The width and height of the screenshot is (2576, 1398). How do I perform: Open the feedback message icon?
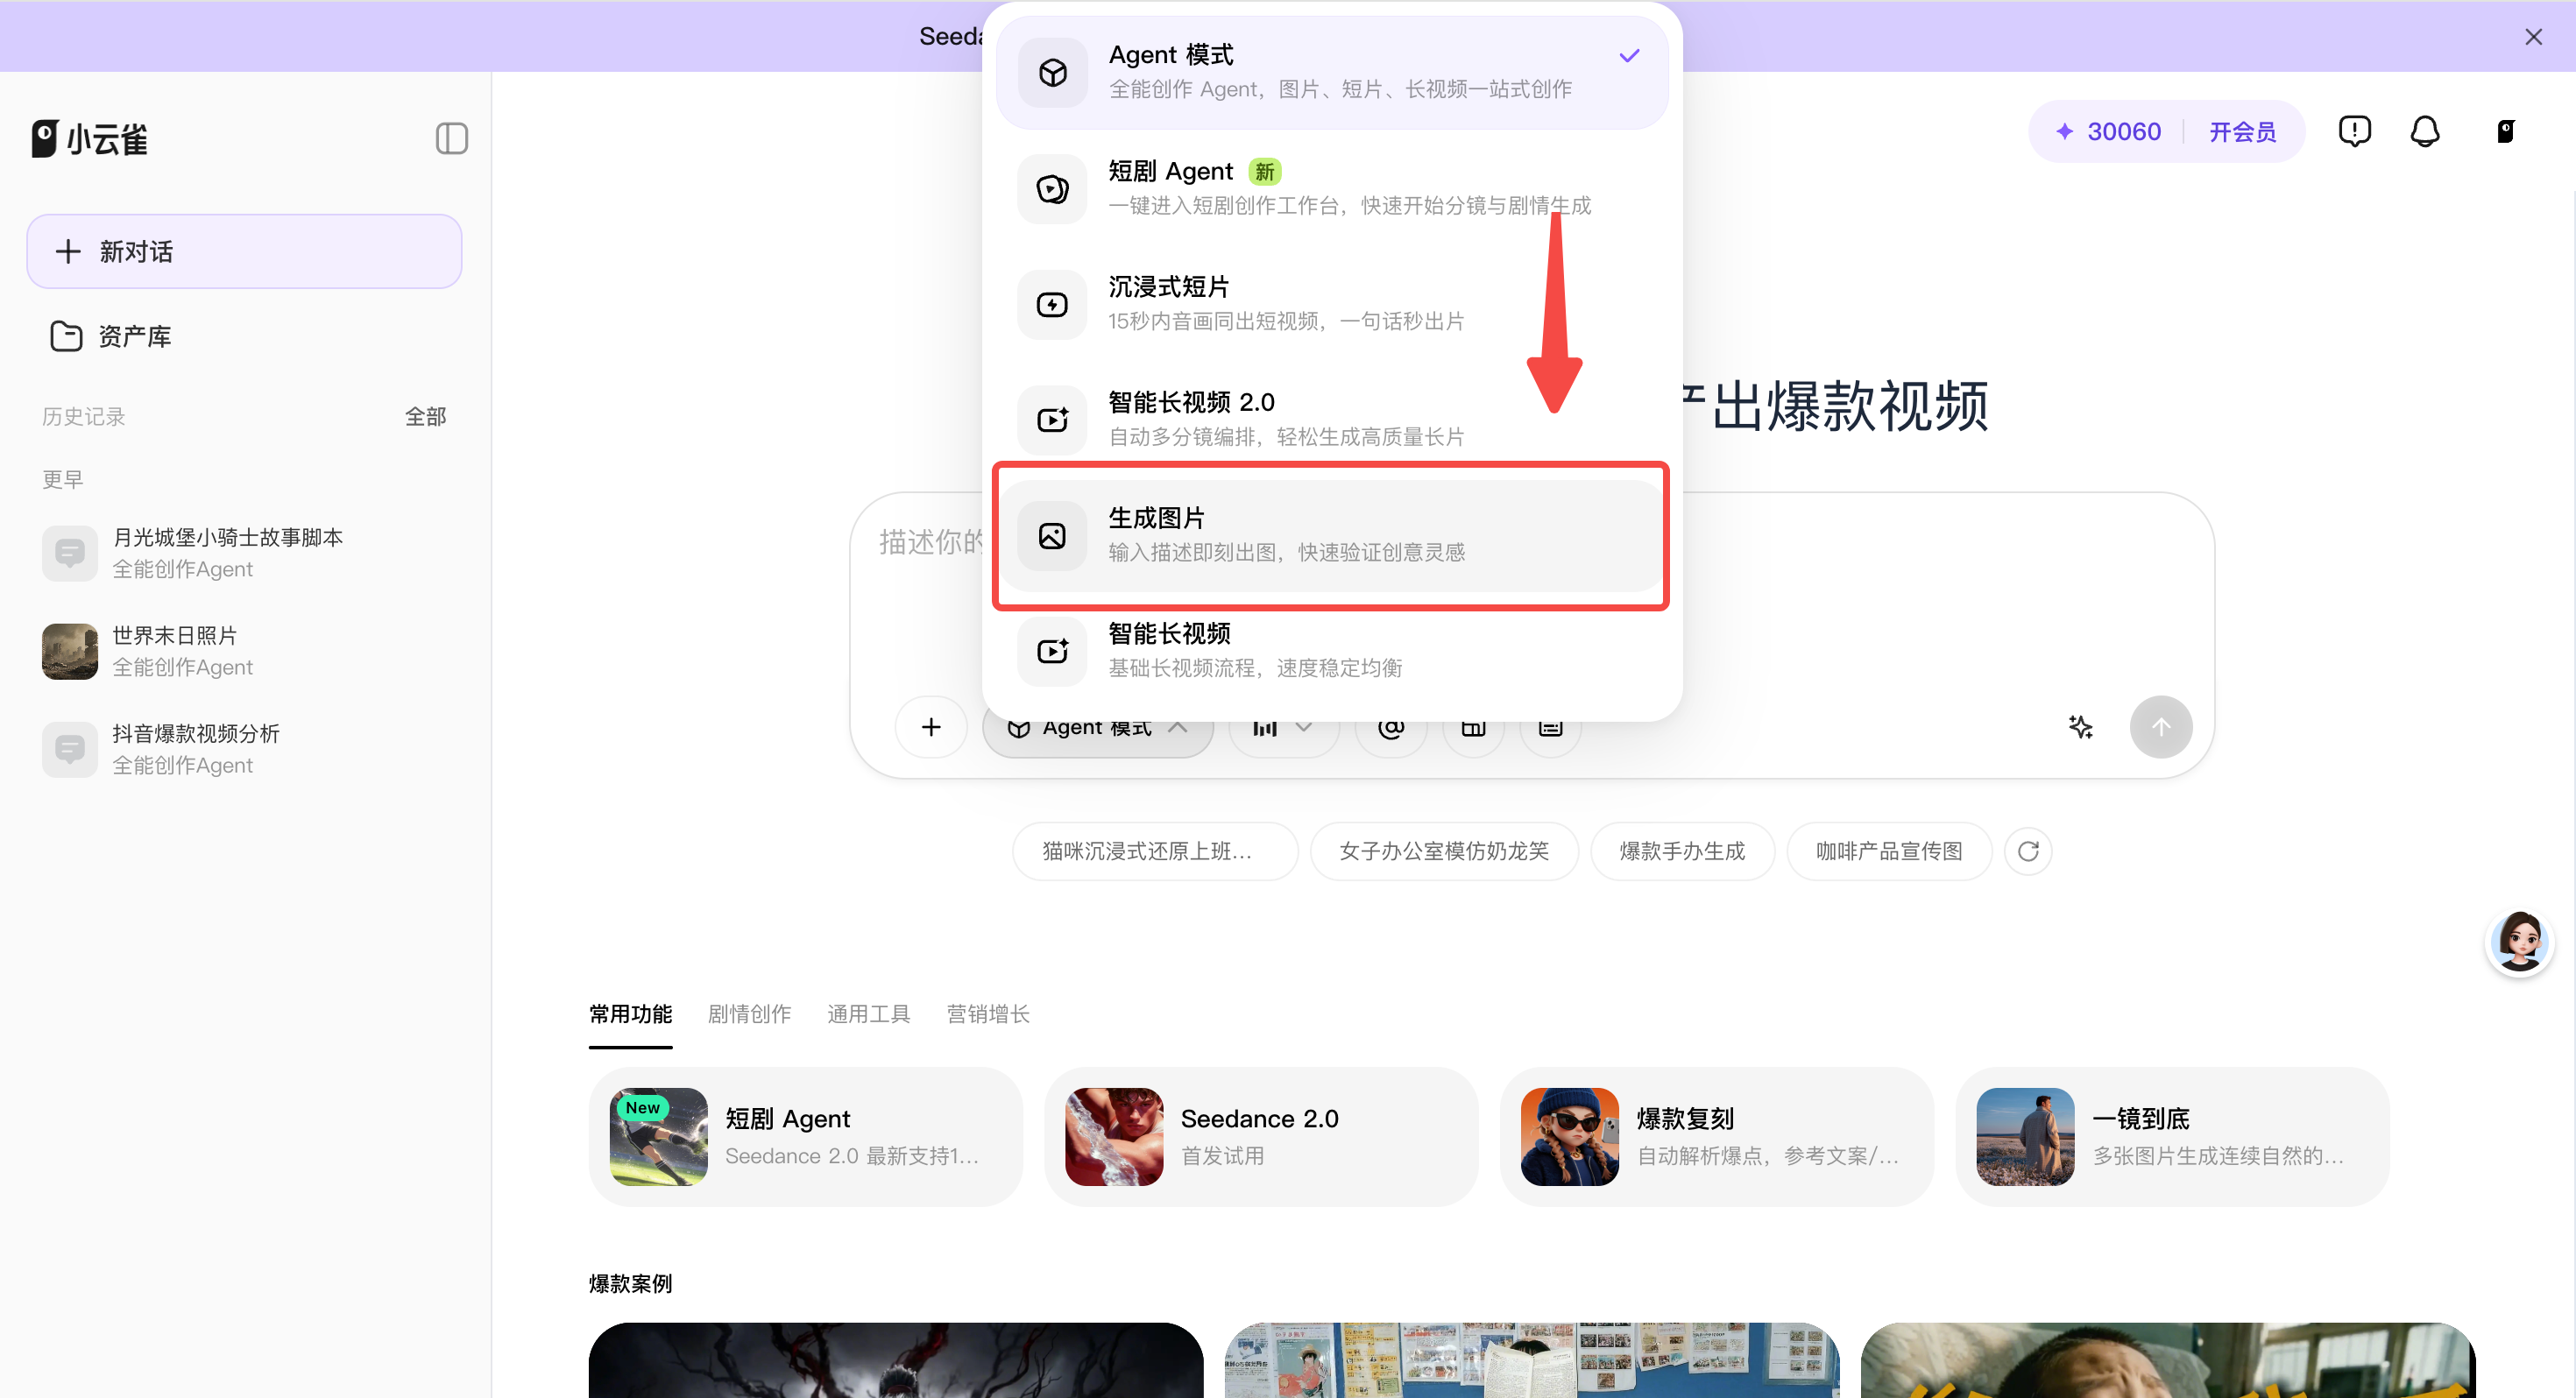(2354, 131)
